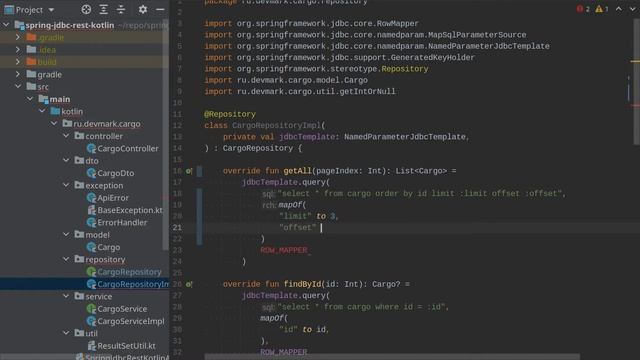
Task: Click the NamedParameterJdbcTemplate type in constructor
Action: (x=404, y=137)
